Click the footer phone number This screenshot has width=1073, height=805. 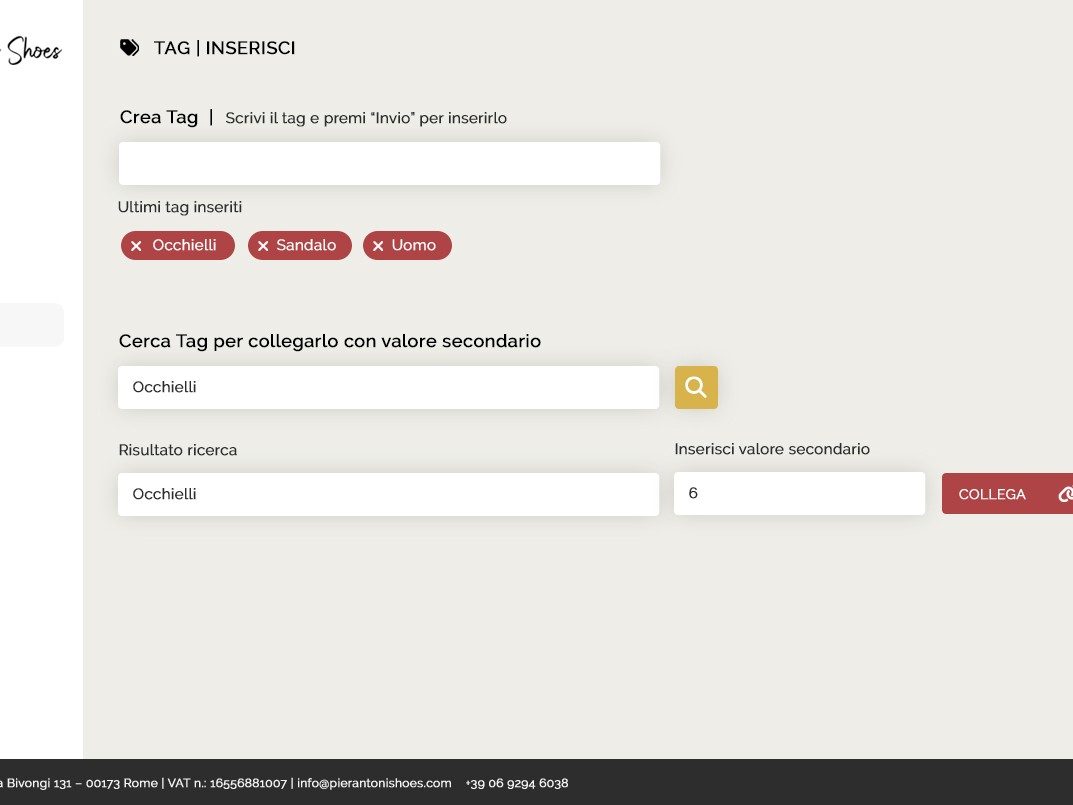point(517,783)
